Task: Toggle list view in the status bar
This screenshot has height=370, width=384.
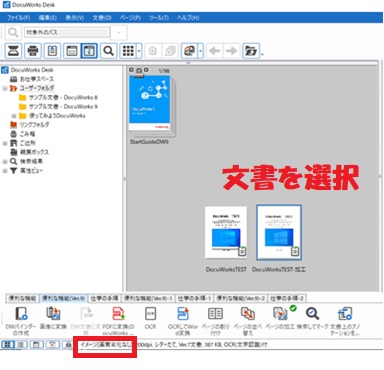Action: click(21, 344)
